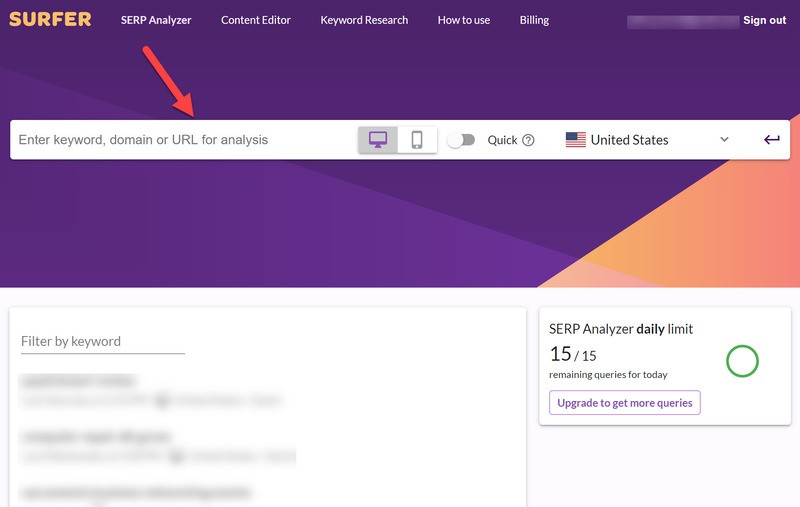Focus the Filter by keyword field
Image resolution: width=800 pixels, height=507 pixels.
pyautogui.click(x=103, y=342)
